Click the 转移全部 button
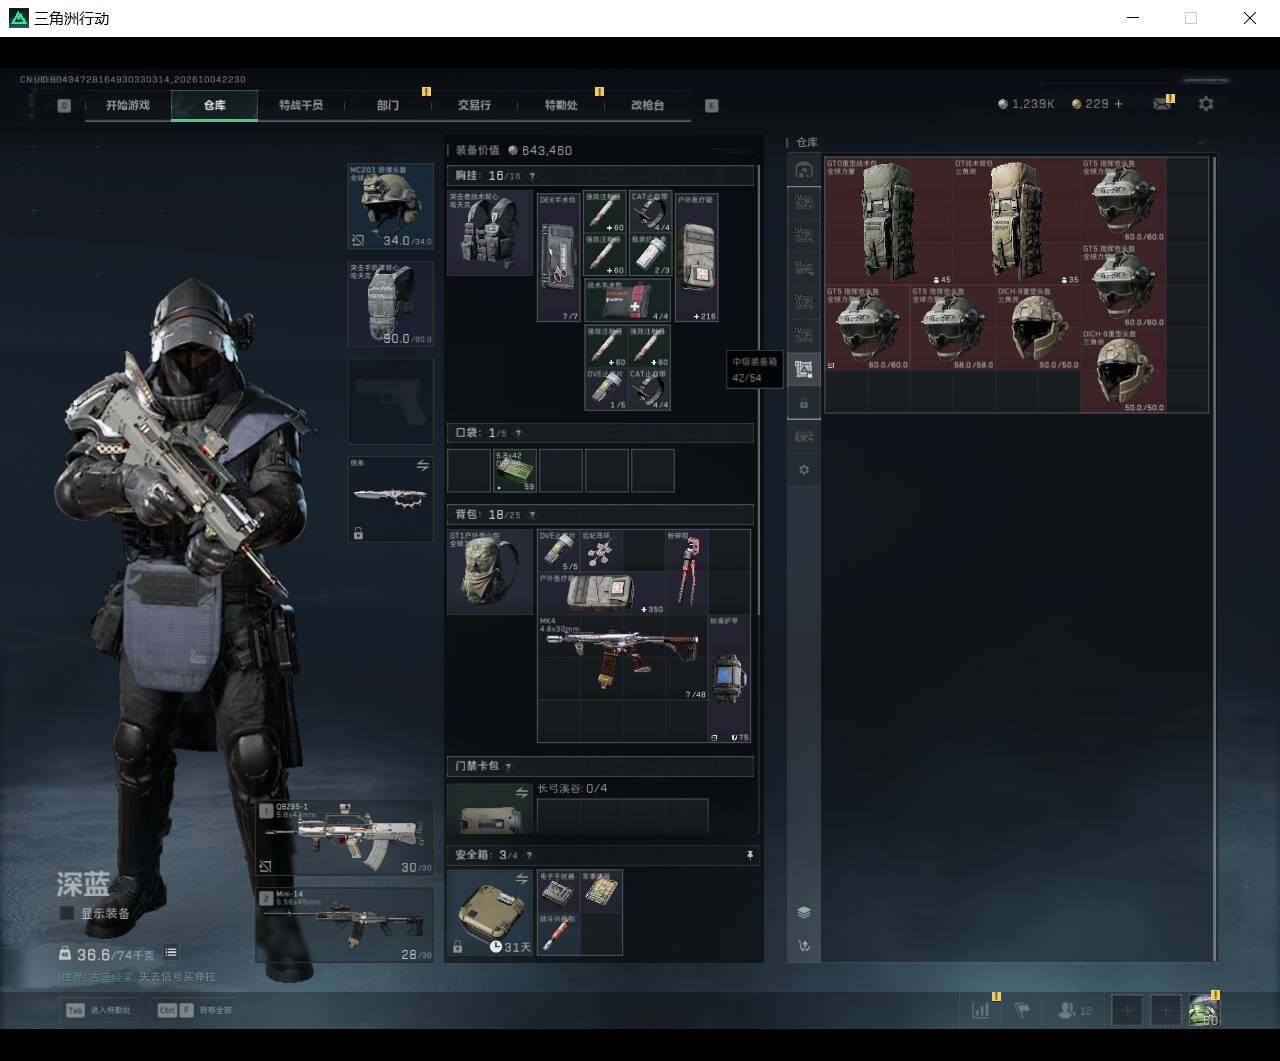1280x1061 pixels. click(x=195, y=1010)
